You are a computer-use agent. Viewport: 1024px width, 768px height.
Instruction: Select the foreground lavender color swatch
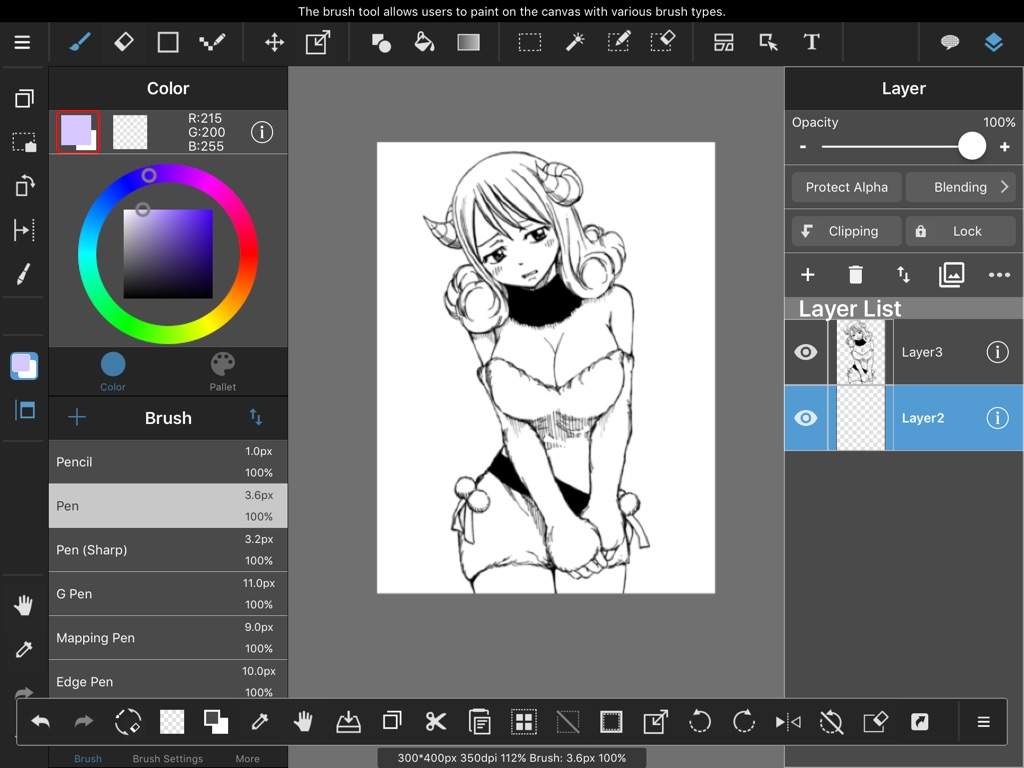(78, 132)
